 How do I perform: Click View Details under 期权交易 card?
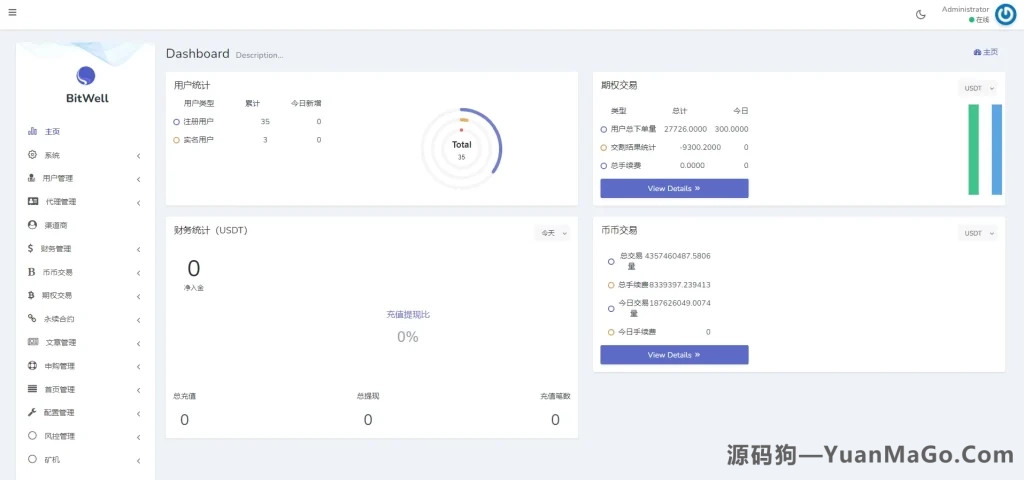674,188
